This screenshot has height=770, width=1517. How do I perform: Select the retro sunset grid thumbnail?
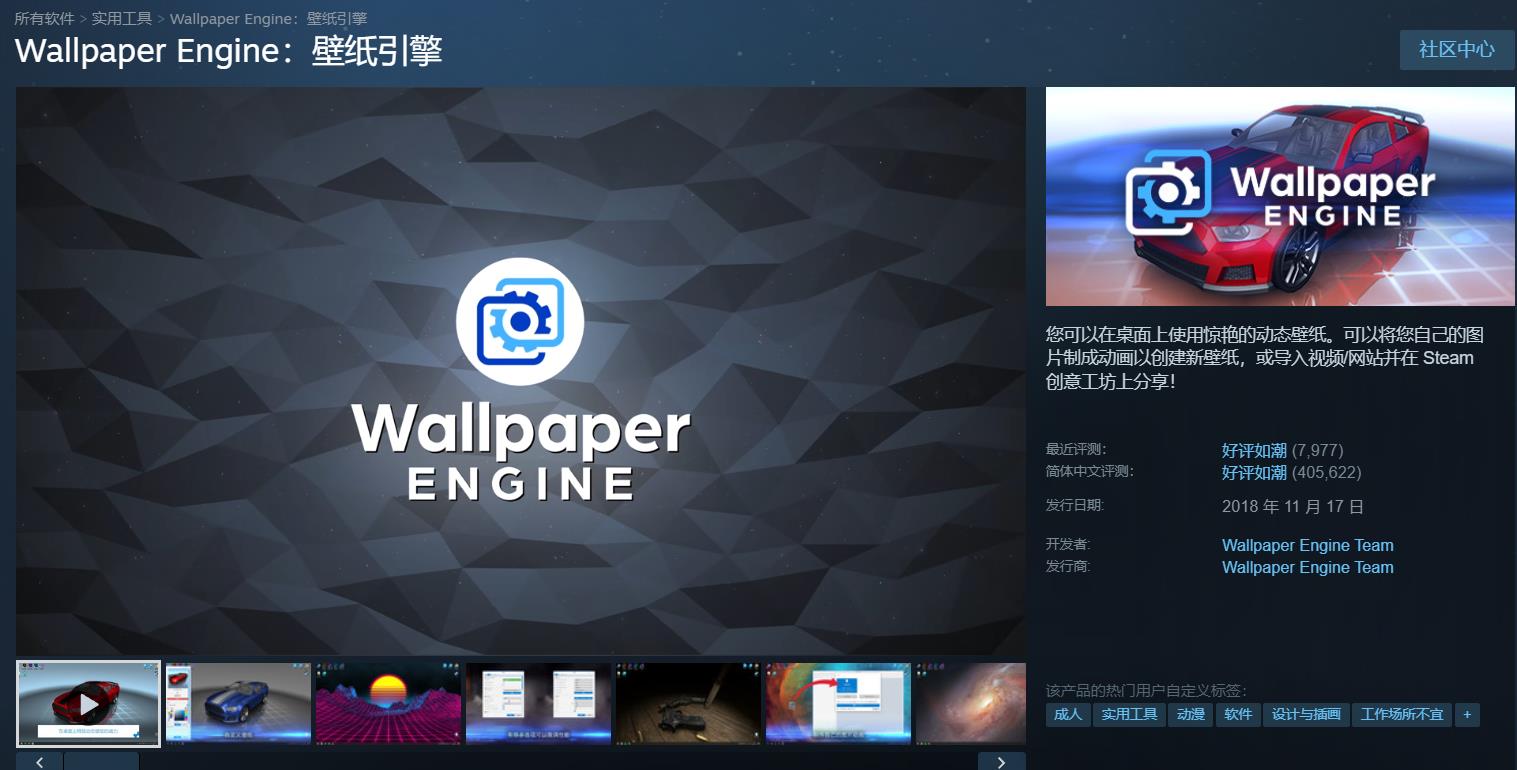[x=388, y=704]
